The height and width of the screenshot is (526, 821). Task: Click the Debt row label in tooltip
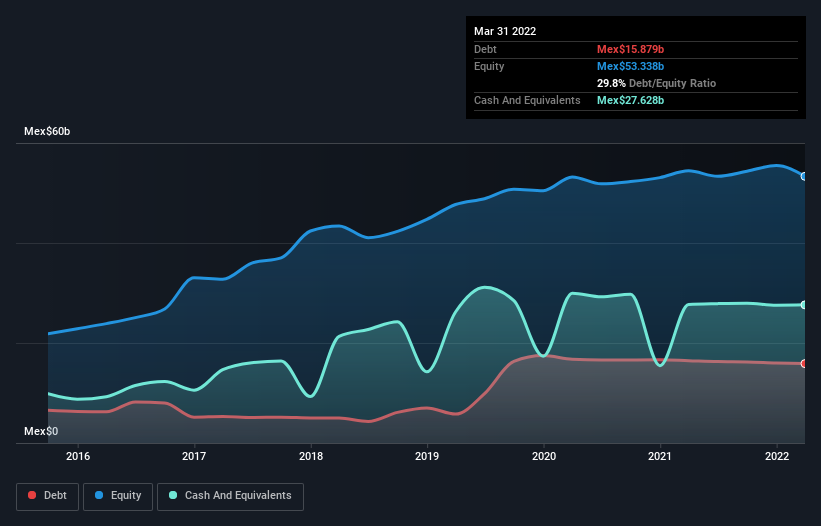click(x=485, y=49)
